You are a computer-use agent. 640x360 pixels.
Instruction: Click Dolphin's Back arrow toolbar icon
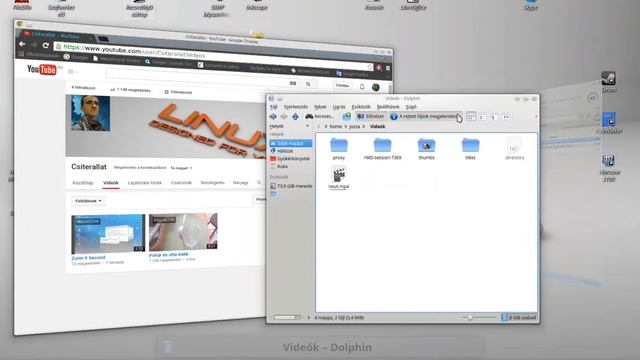pyautogui.click(x=273, y=117)
